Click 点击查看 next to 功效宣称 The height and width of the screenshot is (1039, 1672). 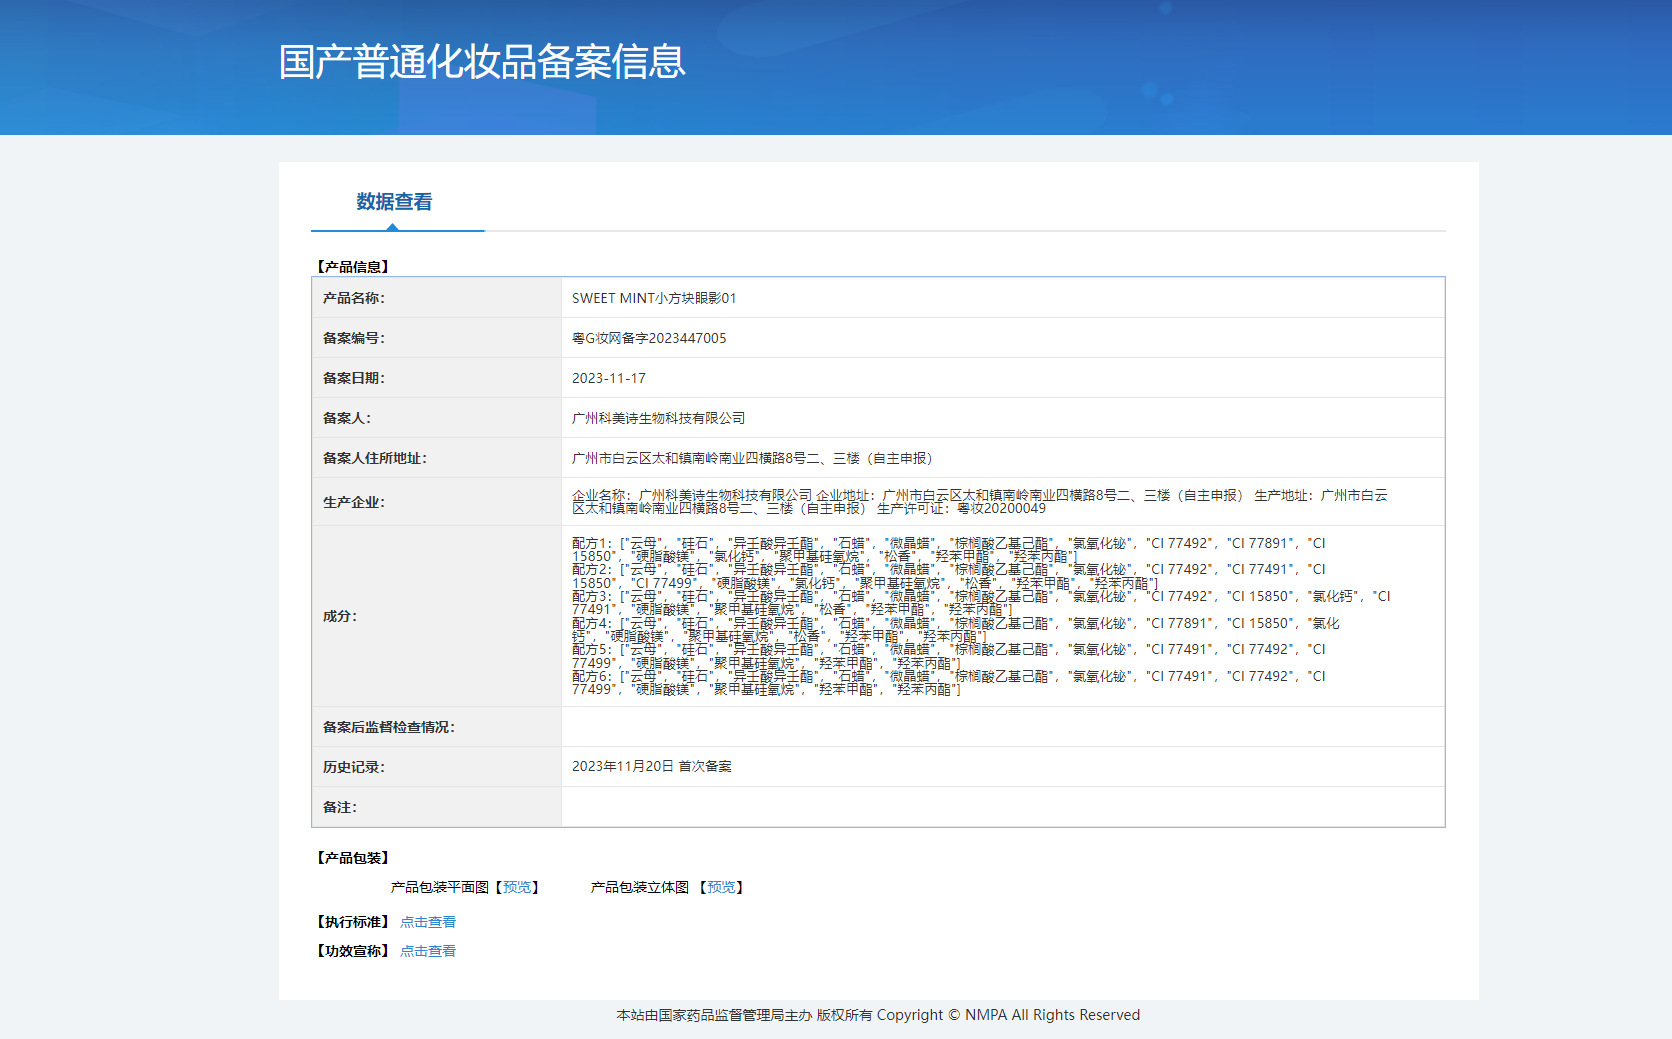tap(428, 951)
